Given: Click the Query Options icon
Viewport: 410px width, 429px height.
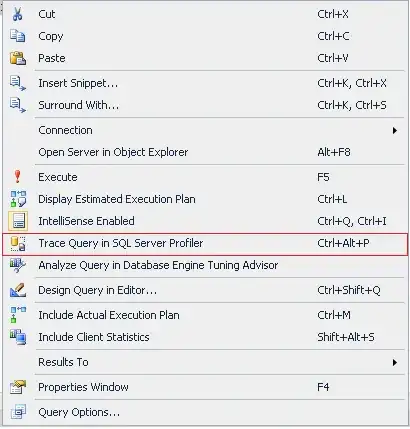Looking at the screenshot, I should click(18, 412).
